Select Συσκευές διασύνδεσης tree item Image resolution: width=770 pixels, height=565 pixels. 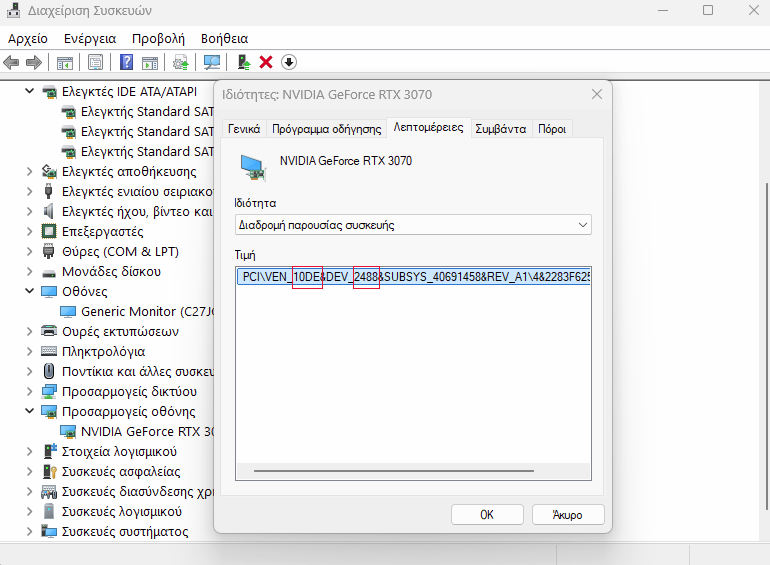(x=128, y=491)
